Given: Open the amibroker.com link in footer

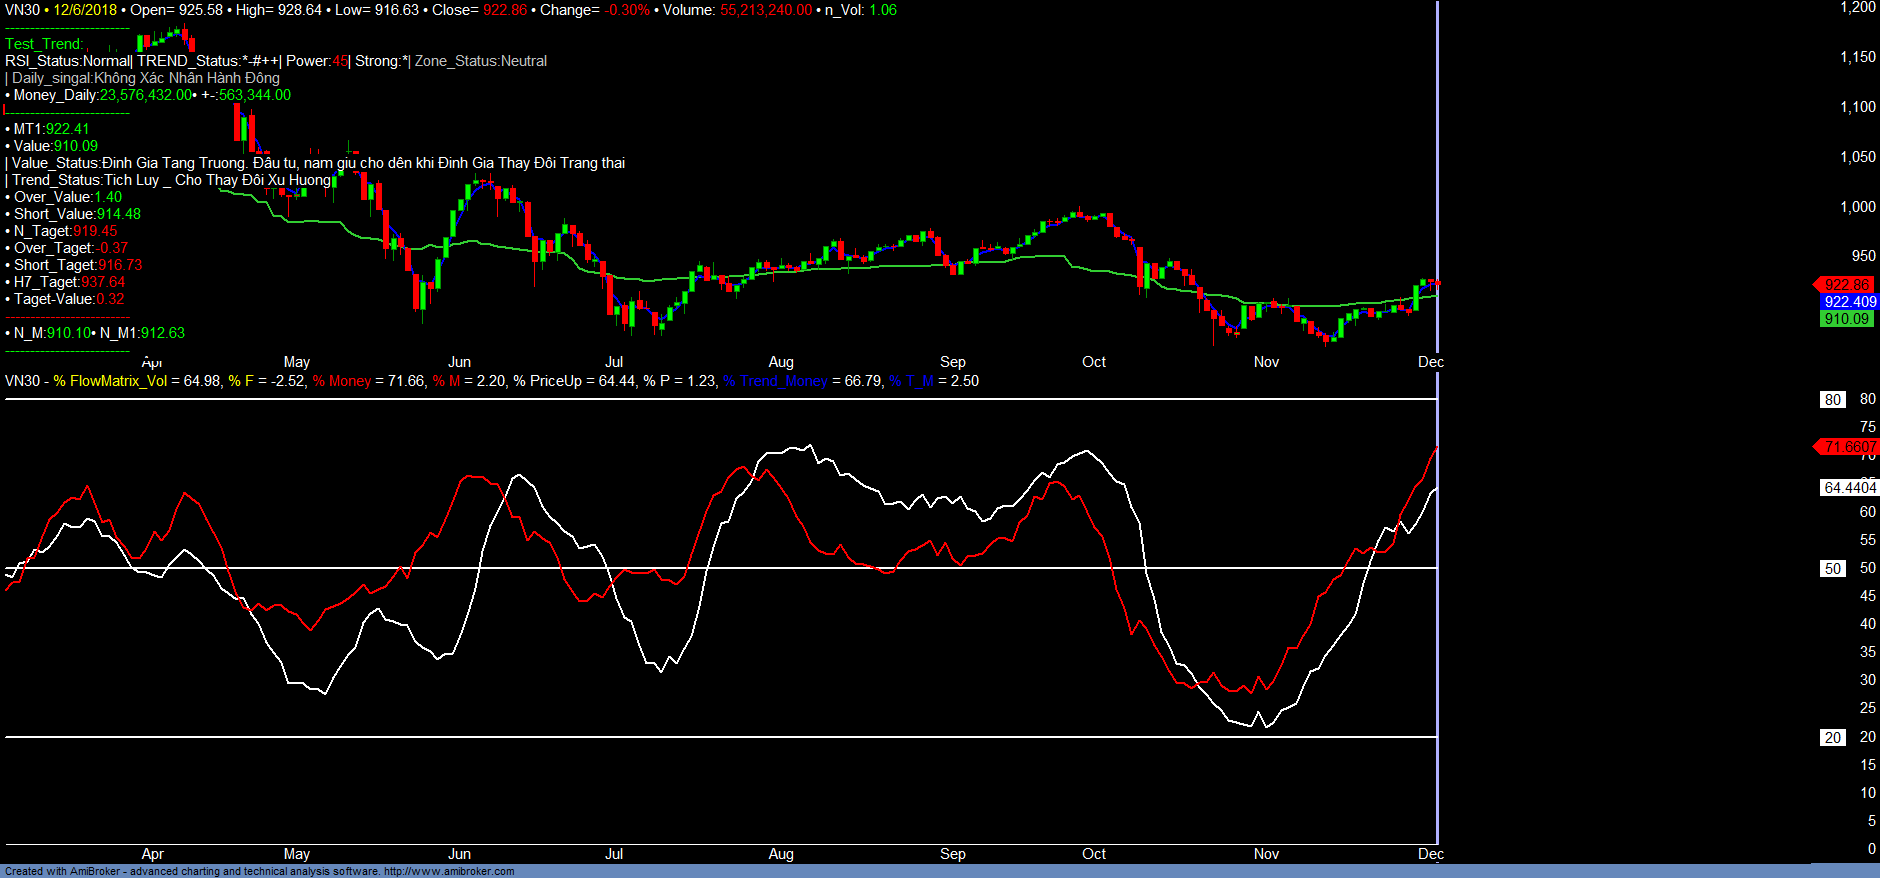Looking at the screenshot, I should 449,872.
